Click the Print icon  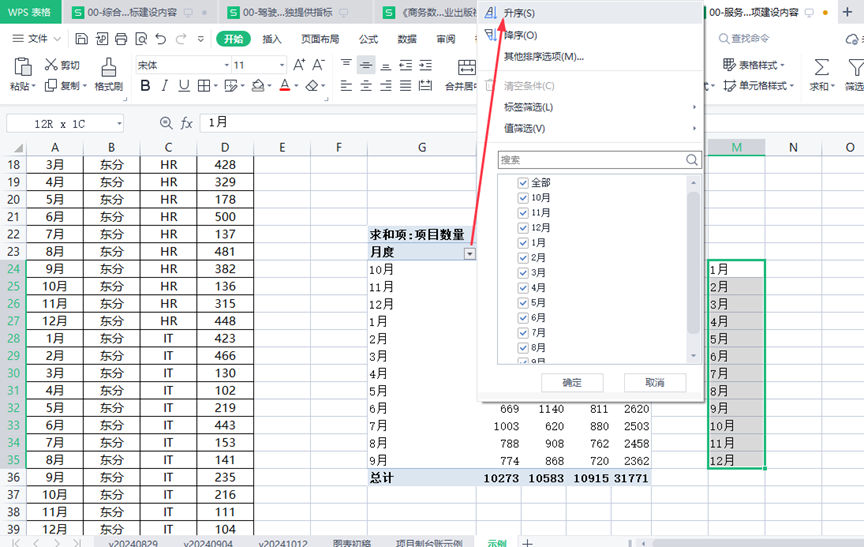121,39
